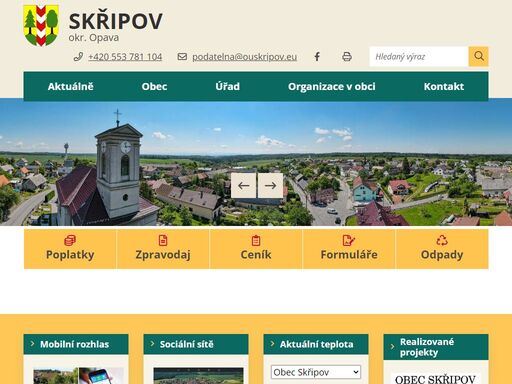Show next slide with right arrow
The image size is (512, 384).
pyautogui.click(x=270, y=185)
